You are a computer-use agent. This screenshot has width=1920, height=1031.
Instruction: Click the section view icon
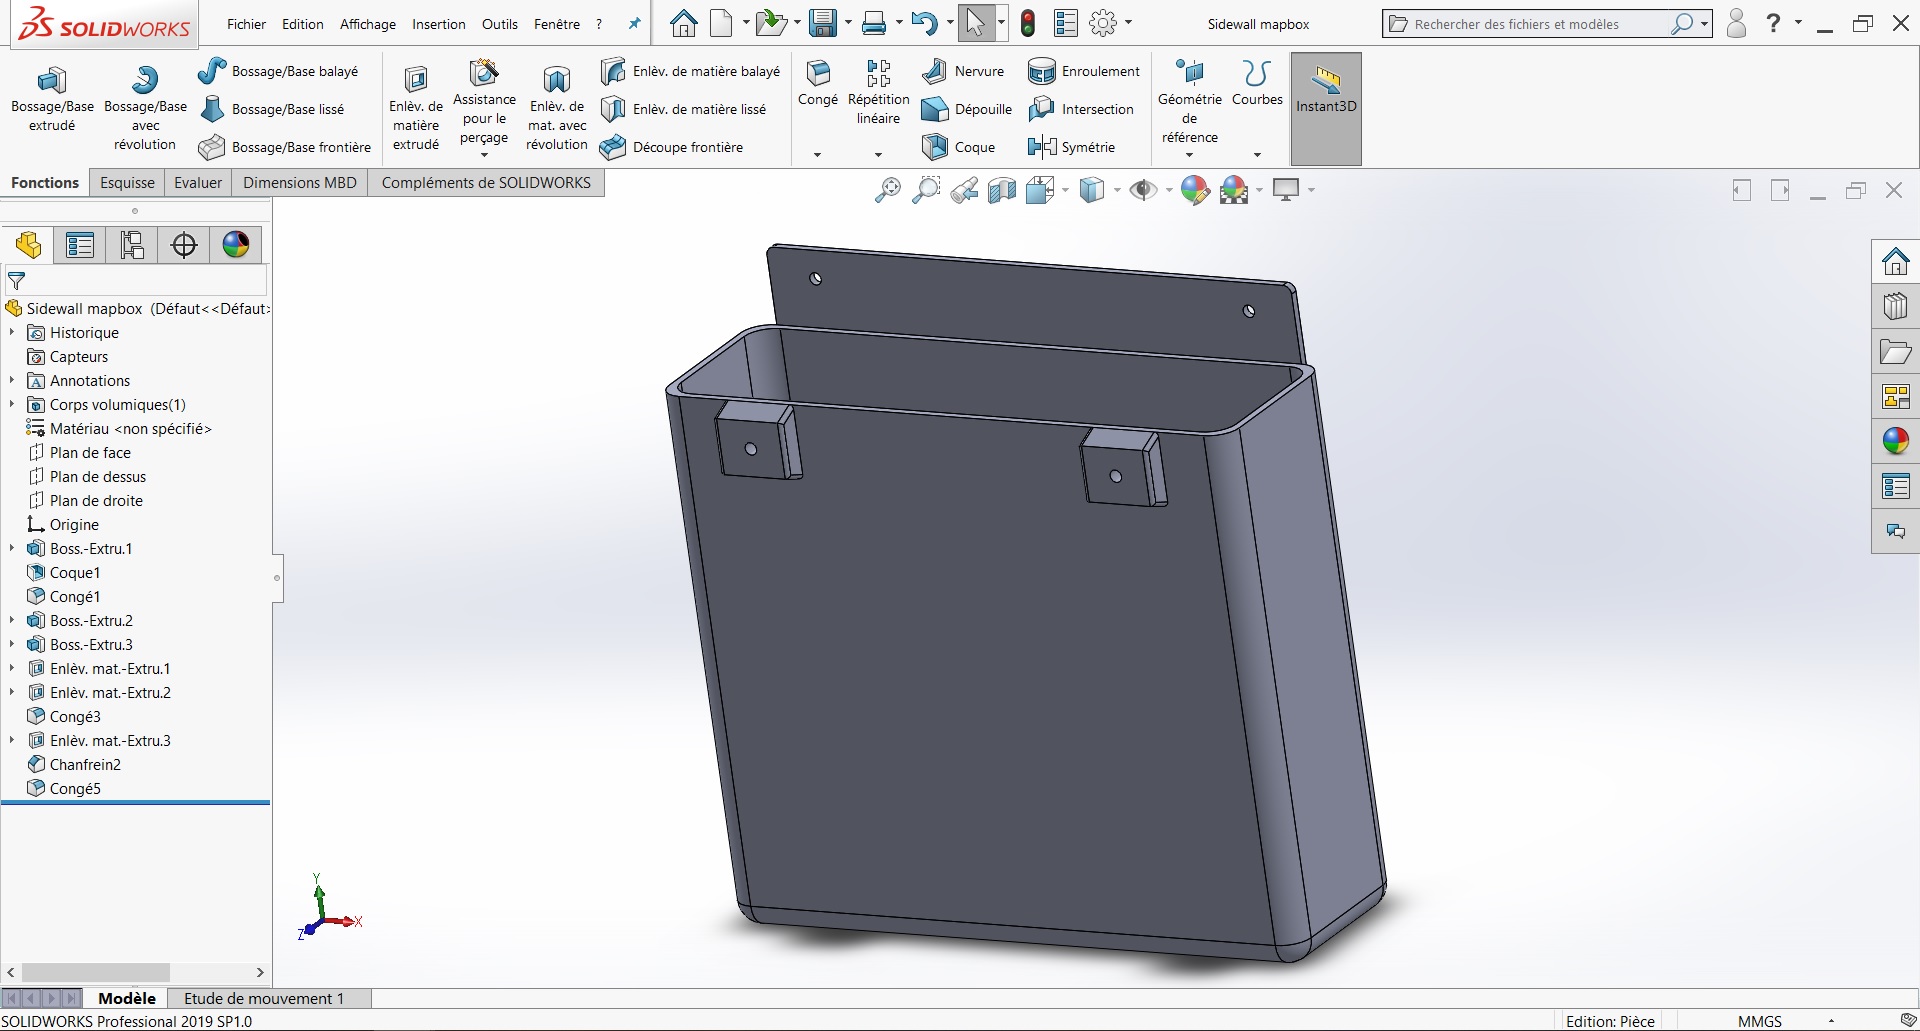pyautogui.click(x=1002, y=190)
